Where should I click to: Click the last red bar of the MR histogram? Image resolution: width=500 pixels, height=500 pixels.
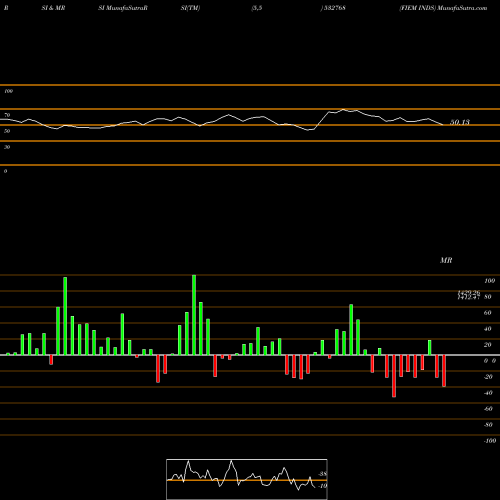(444, 371)
